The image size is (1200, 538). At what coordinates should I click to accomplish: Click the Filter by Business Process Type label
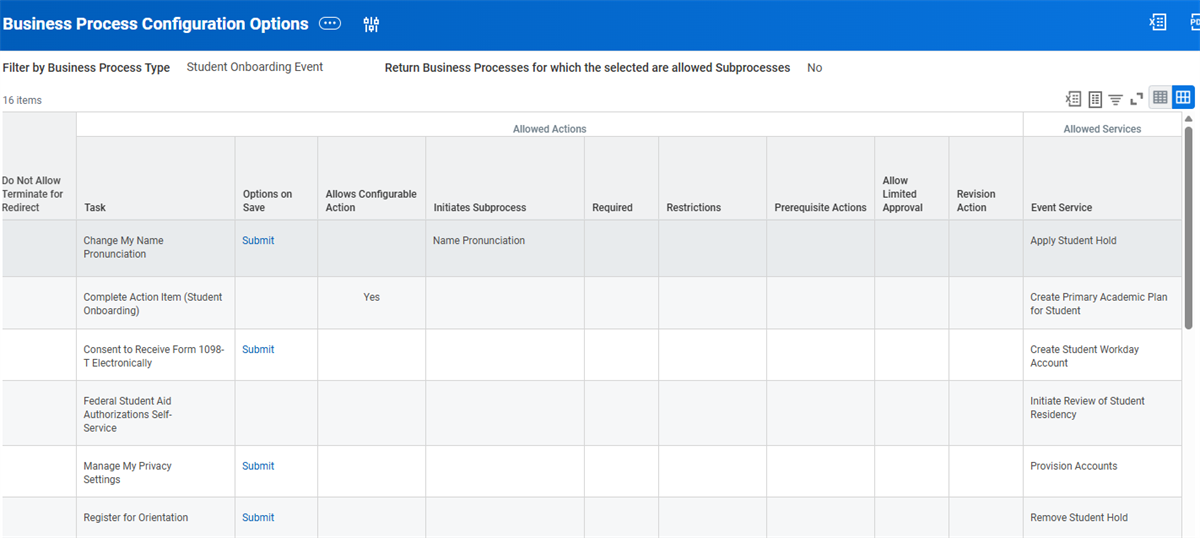[x=86, y=68]
